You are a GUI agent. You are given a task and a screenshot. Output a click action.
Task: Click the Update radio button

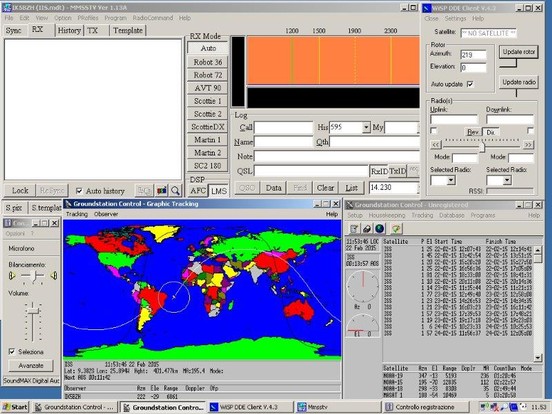(x=519, y=82)
